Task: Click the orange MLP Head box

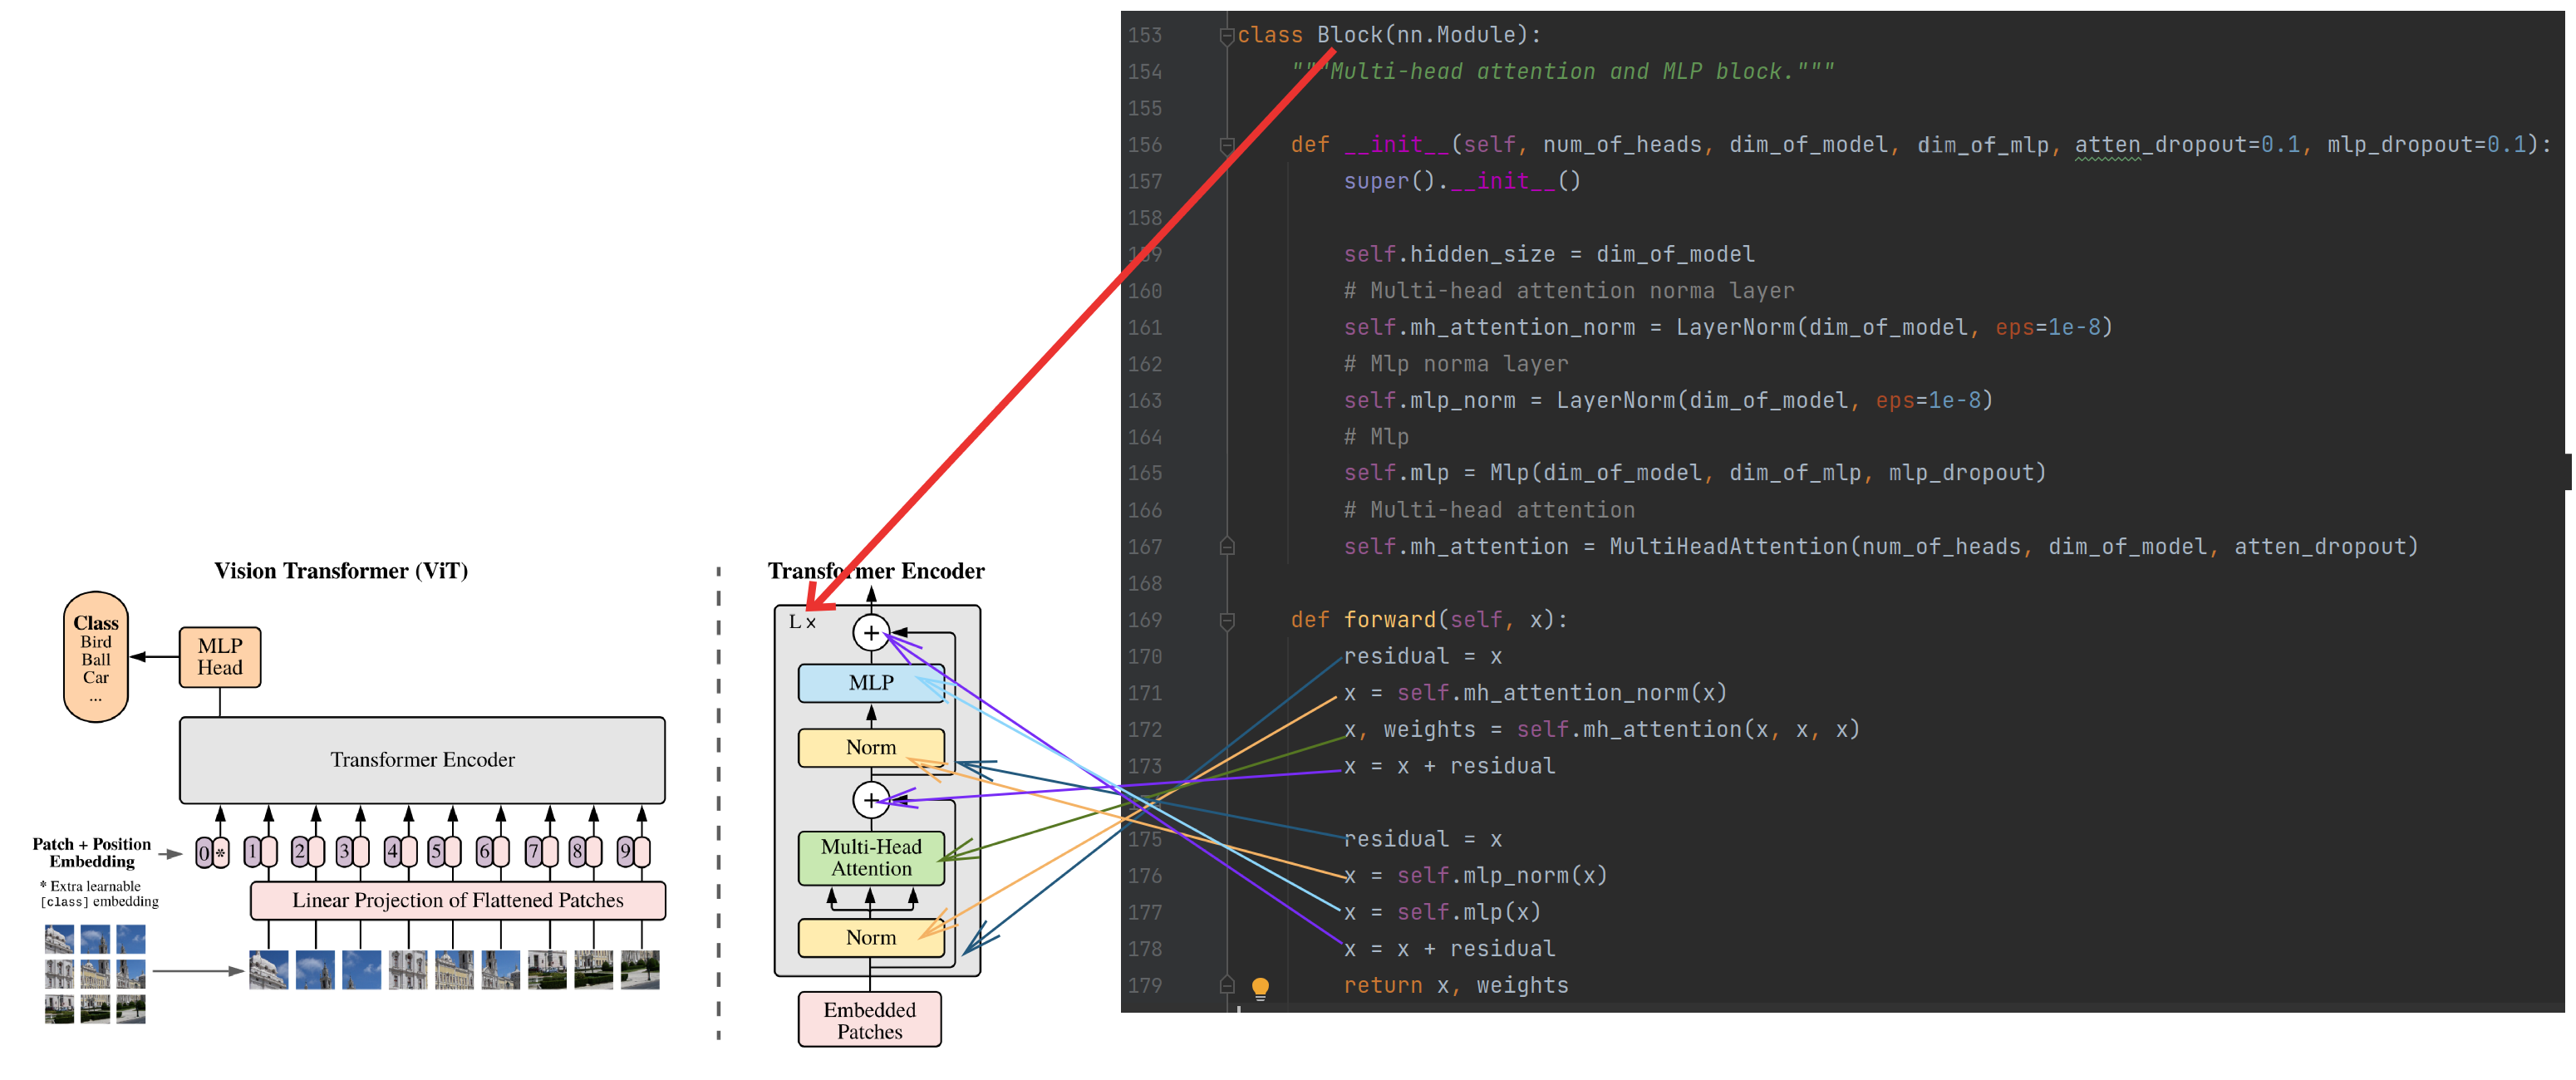Action: 220,657
